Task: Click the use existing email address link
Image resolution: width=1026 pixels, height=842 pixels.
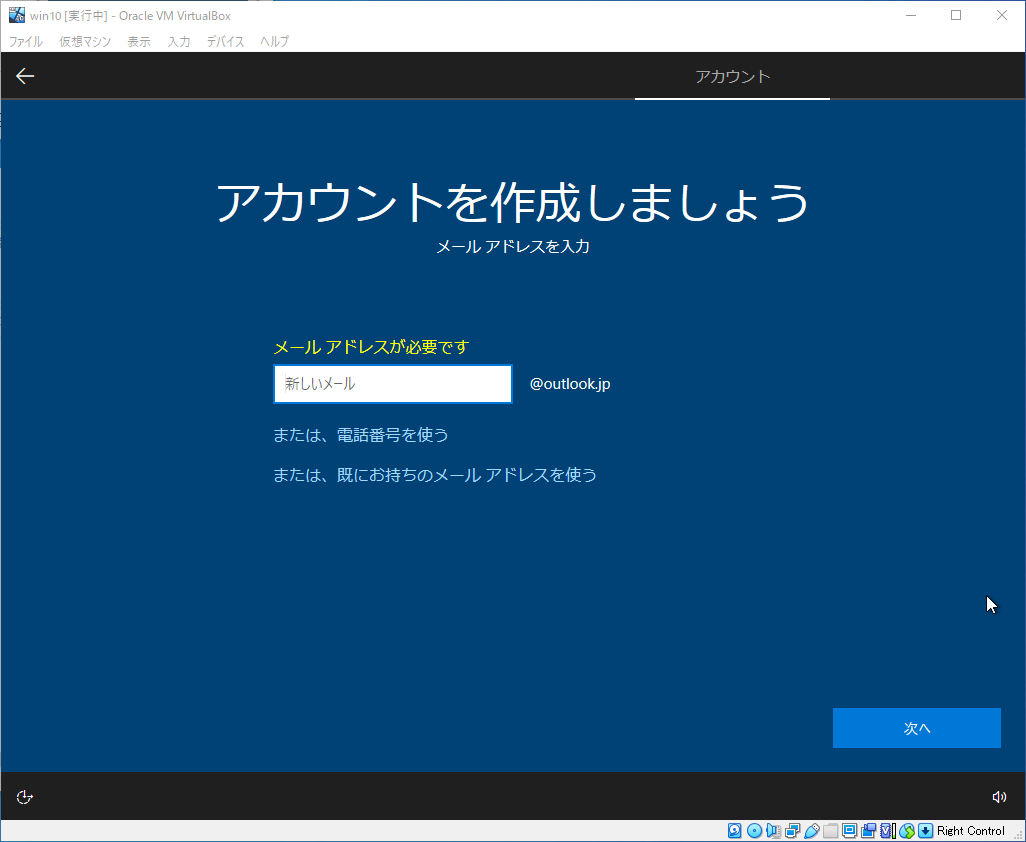Action: tap(434, 474)
